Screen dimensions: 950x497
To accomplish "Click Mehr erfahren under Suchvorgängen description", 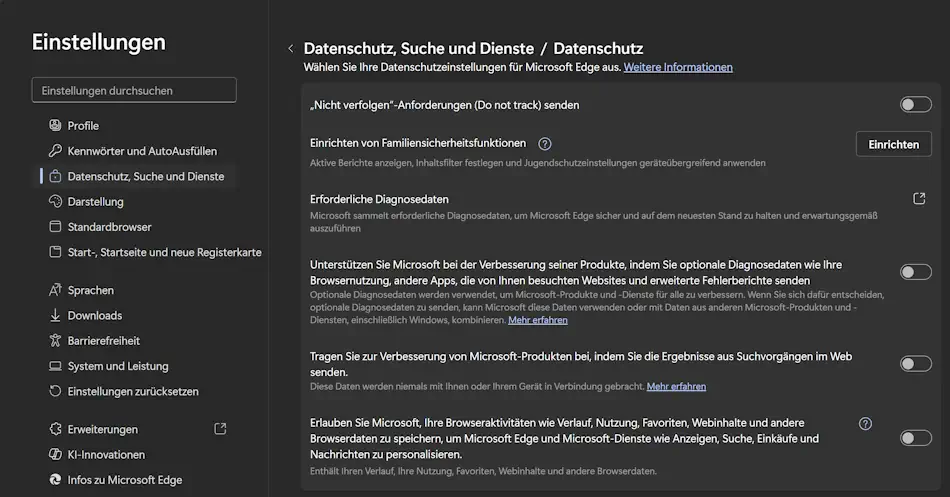I will click(676, 386).
